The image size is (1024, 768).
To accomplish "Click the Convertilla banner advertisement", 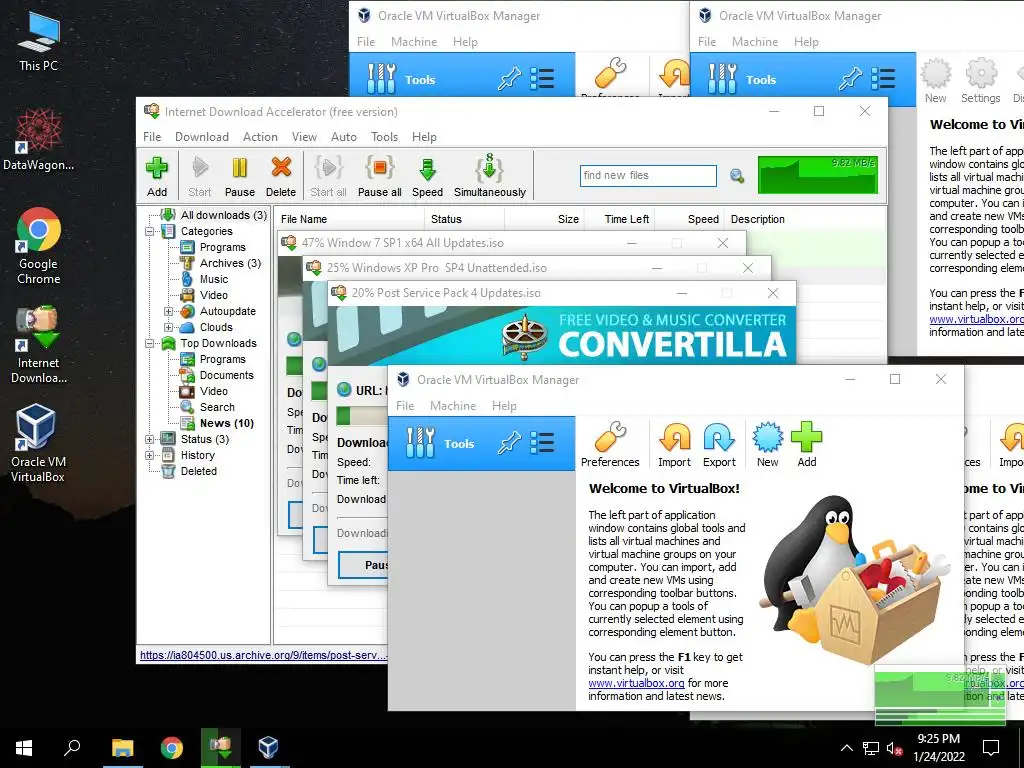I will pyautogui.click(x=562, y=335).
